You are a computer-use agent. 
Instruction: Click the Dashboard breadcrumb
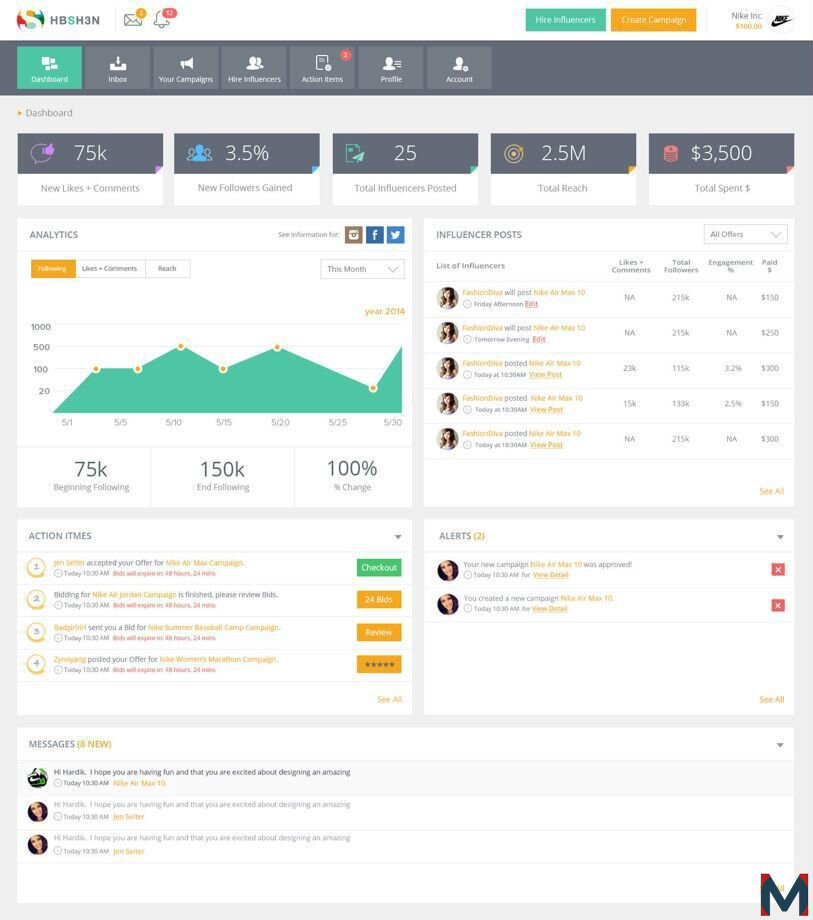[49, 113]
